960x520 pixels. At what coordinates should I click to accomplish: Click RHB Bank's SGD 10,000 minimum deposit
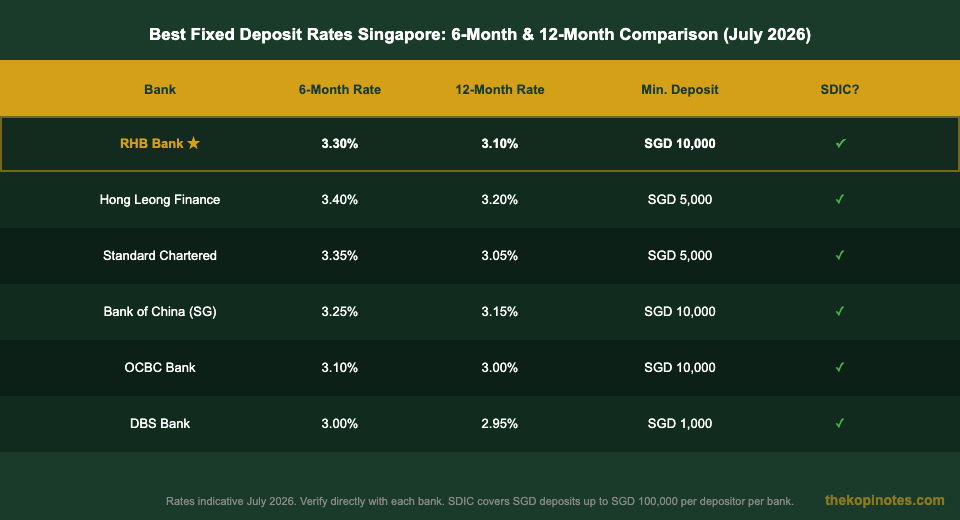tap(680, 143)
